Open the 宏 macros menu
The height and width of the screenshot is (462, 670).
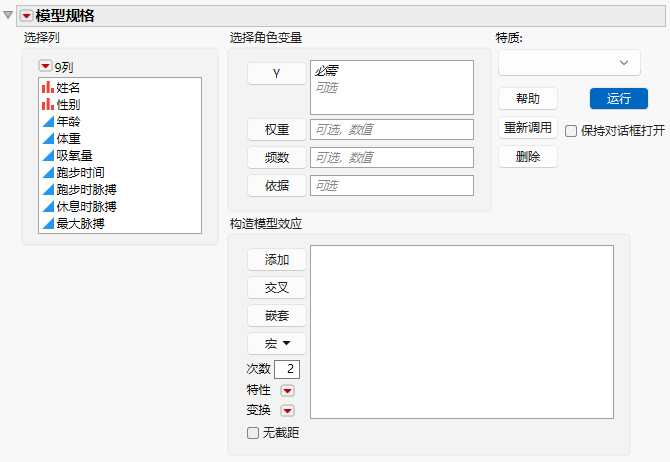click(277, 343)
